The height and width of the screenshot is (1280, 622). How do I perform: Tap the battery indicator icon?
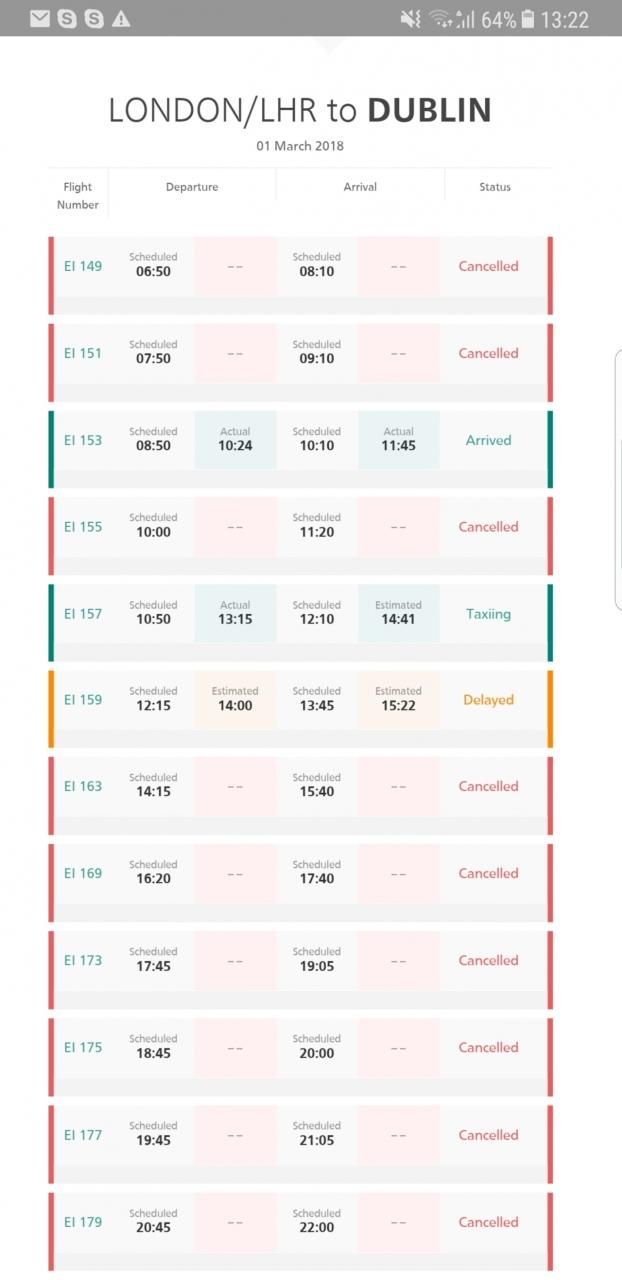coord(529,19)
